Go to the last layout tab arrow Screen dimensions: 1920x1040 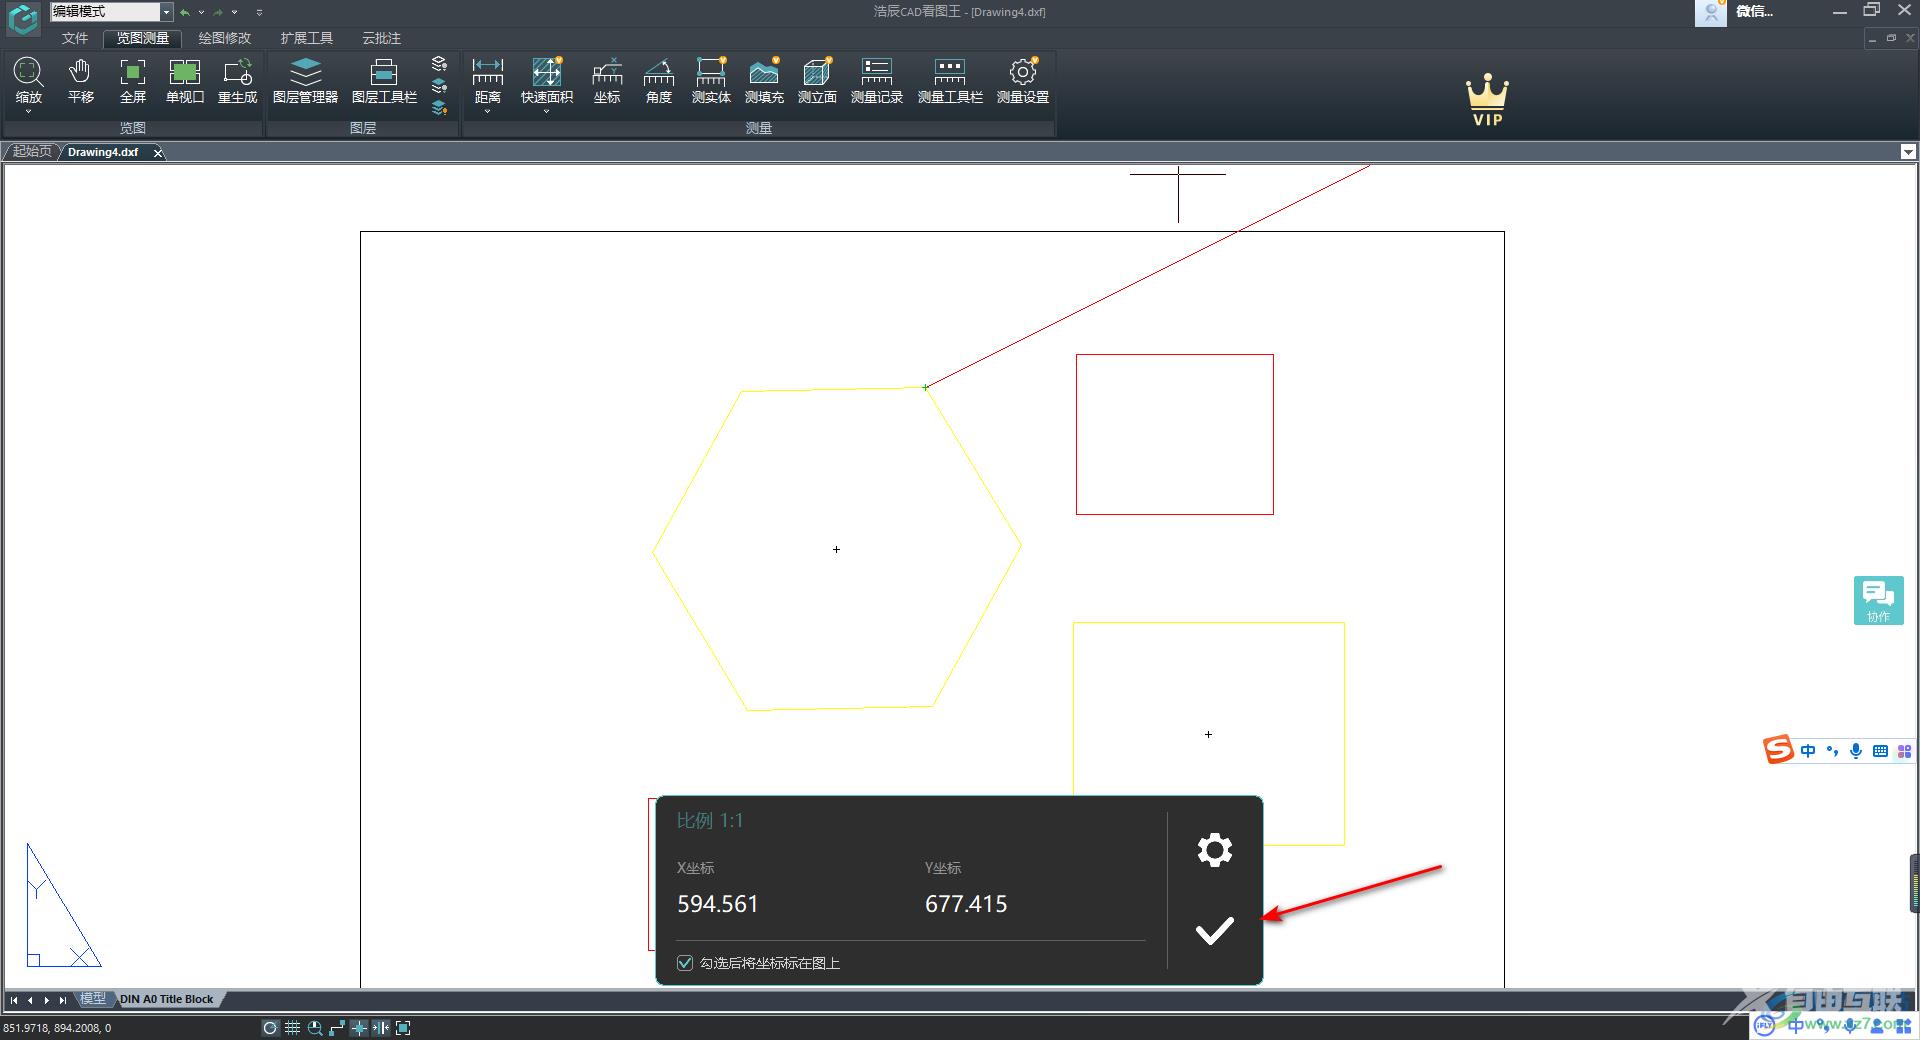pyautogui.click(x=63, y=1000)
